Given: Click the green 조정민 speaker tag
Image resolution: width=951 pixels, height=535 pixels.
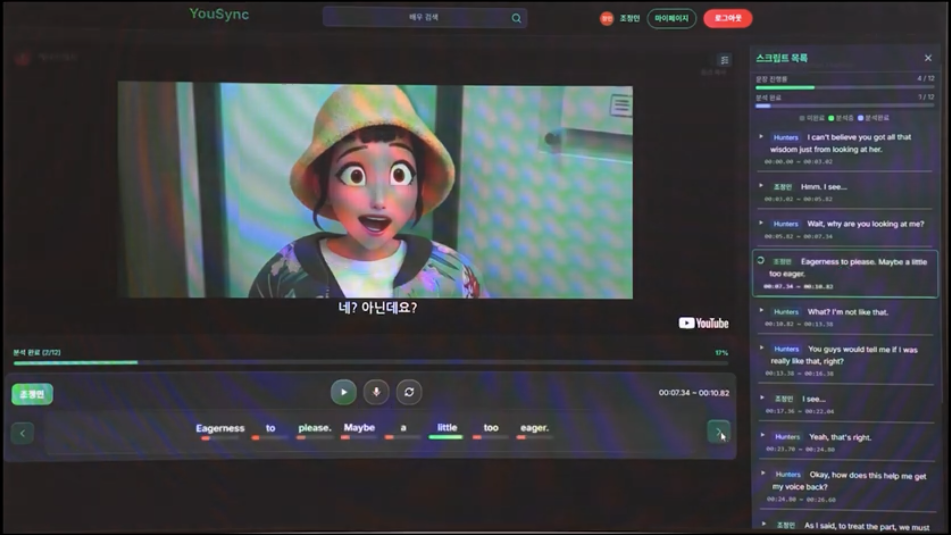Looking at the screenshot, I should [32, 394].
